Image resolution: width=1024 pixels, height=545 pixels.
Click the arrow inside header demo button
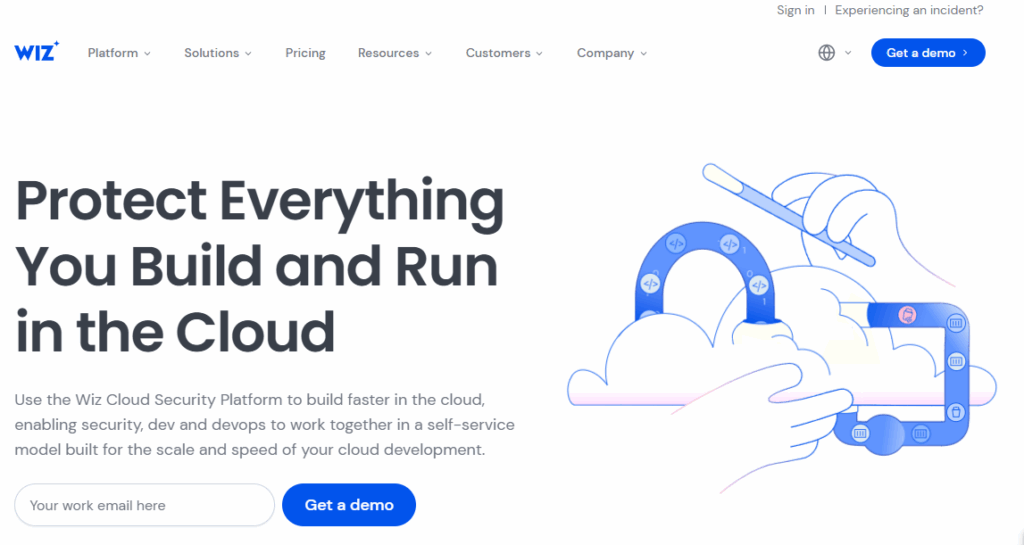click(x=965, y=53)
